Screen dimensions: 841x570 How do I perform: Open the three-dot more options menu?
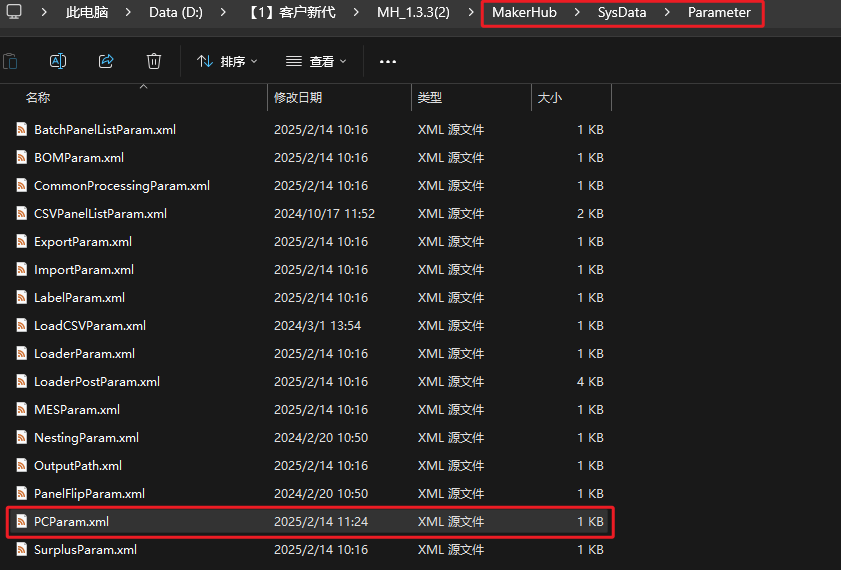point(388,62)
